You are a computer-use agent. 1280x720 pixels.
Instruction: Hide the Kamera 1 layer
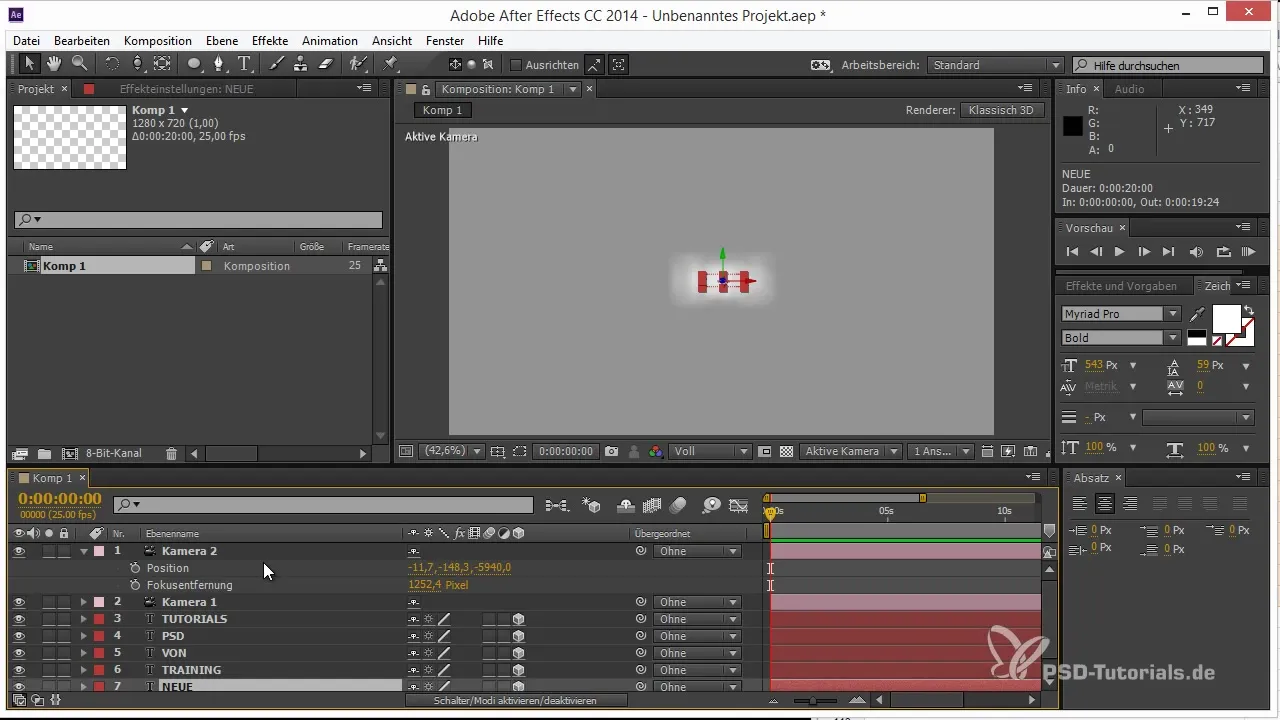click(x=19, y=602)
